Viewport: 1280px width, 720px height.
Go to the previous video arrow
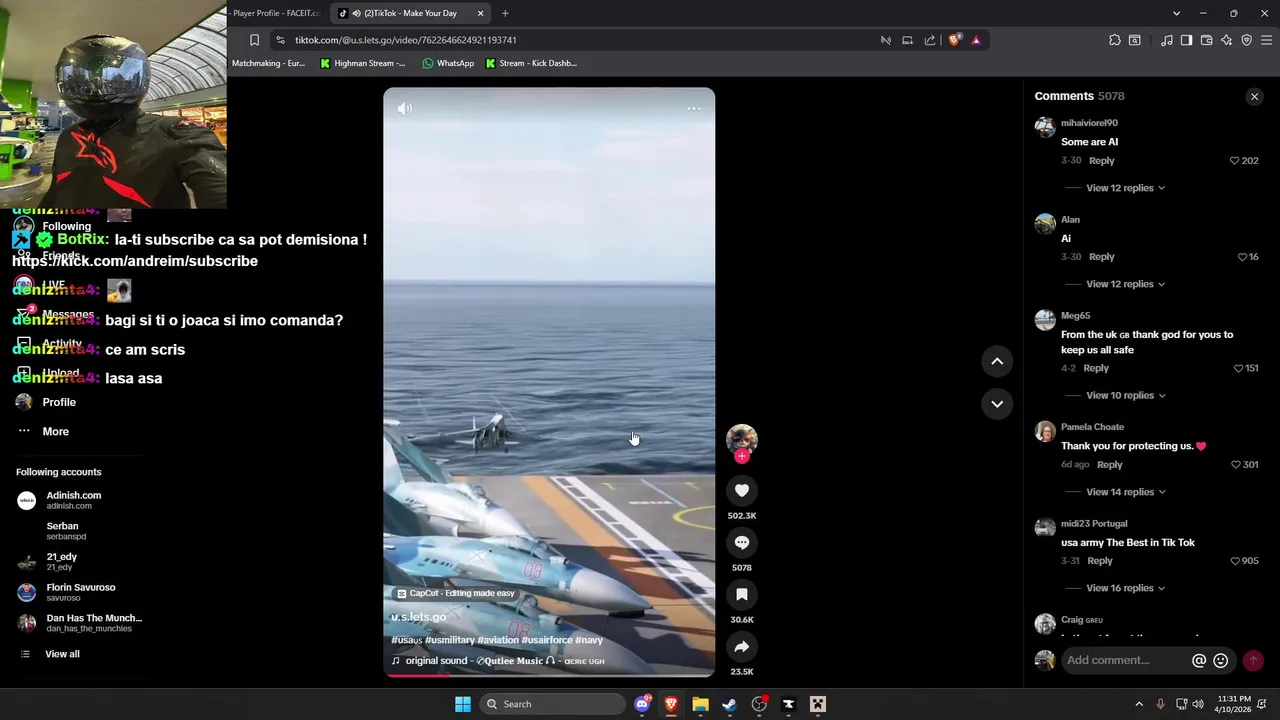click(997, 361)
